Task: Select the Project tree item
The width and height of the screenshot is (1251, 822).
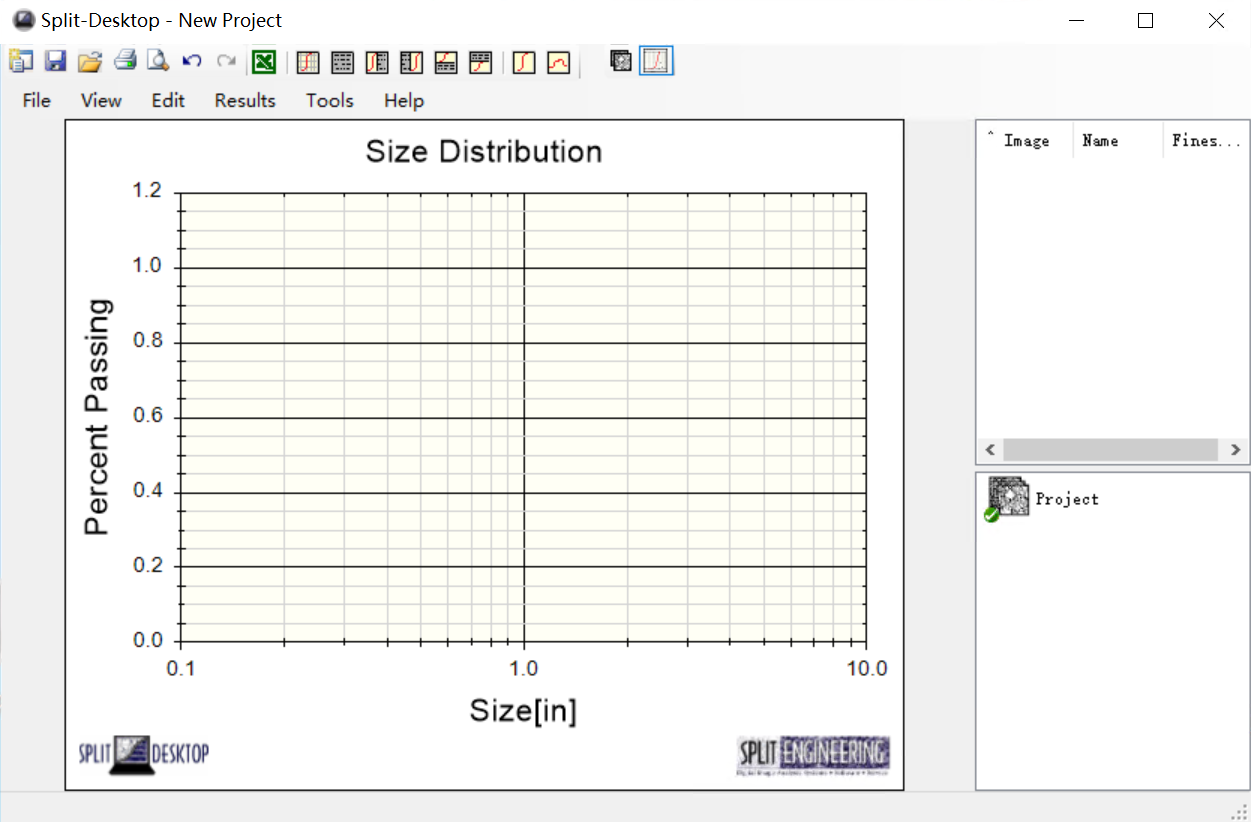Action: [x=1067, y=499]
